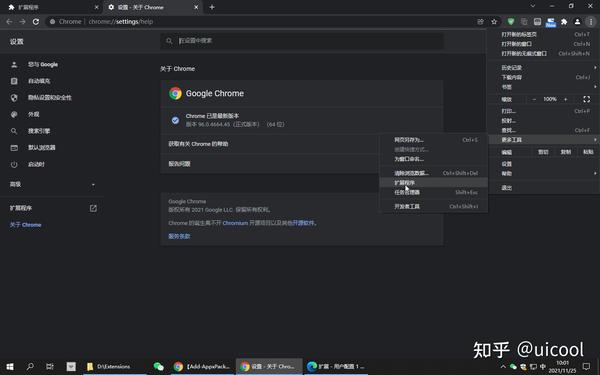The width and height of the screenshot is (600, 375).
Task: Bookmark this page with the star icon
Action: click(x=494, y=22)
